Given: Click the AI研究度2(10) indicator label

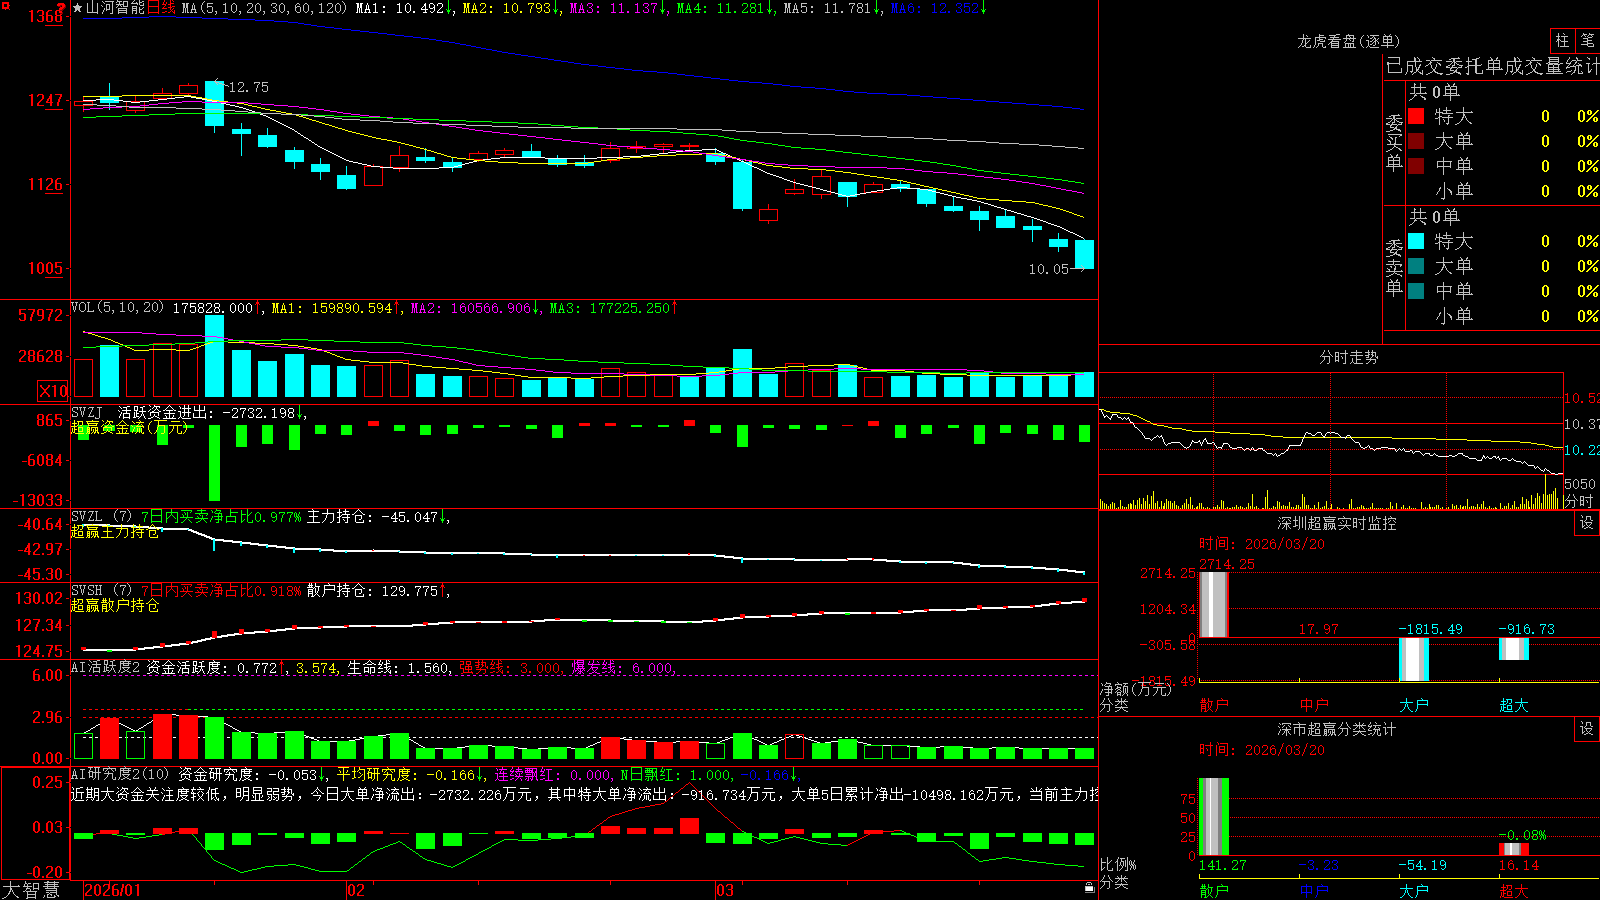Looking at the screenshot, I should tap(120, 774).
